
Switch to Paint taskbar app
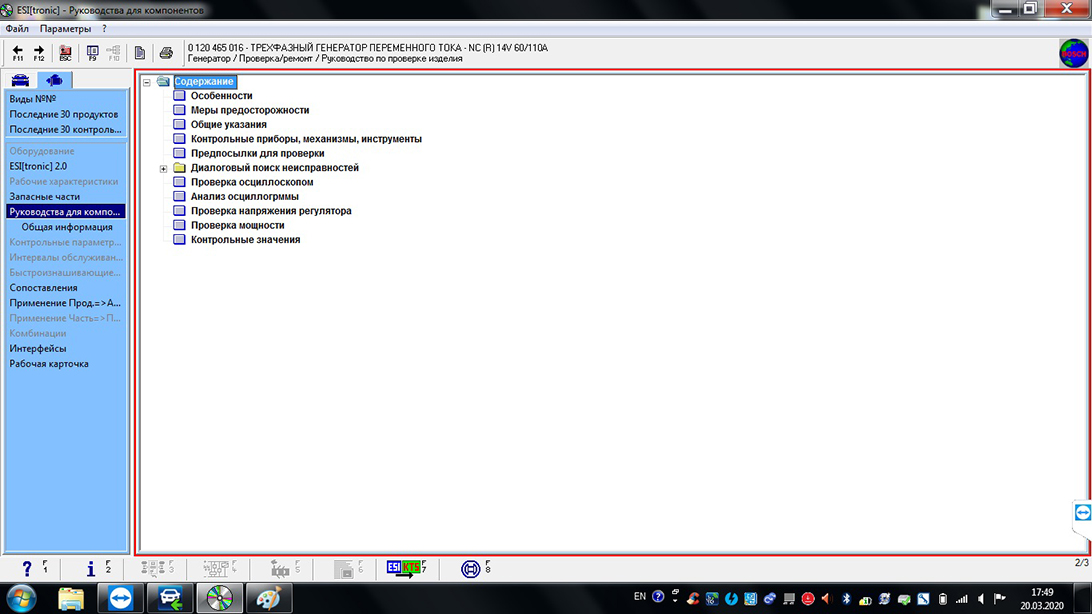[269, 599]
